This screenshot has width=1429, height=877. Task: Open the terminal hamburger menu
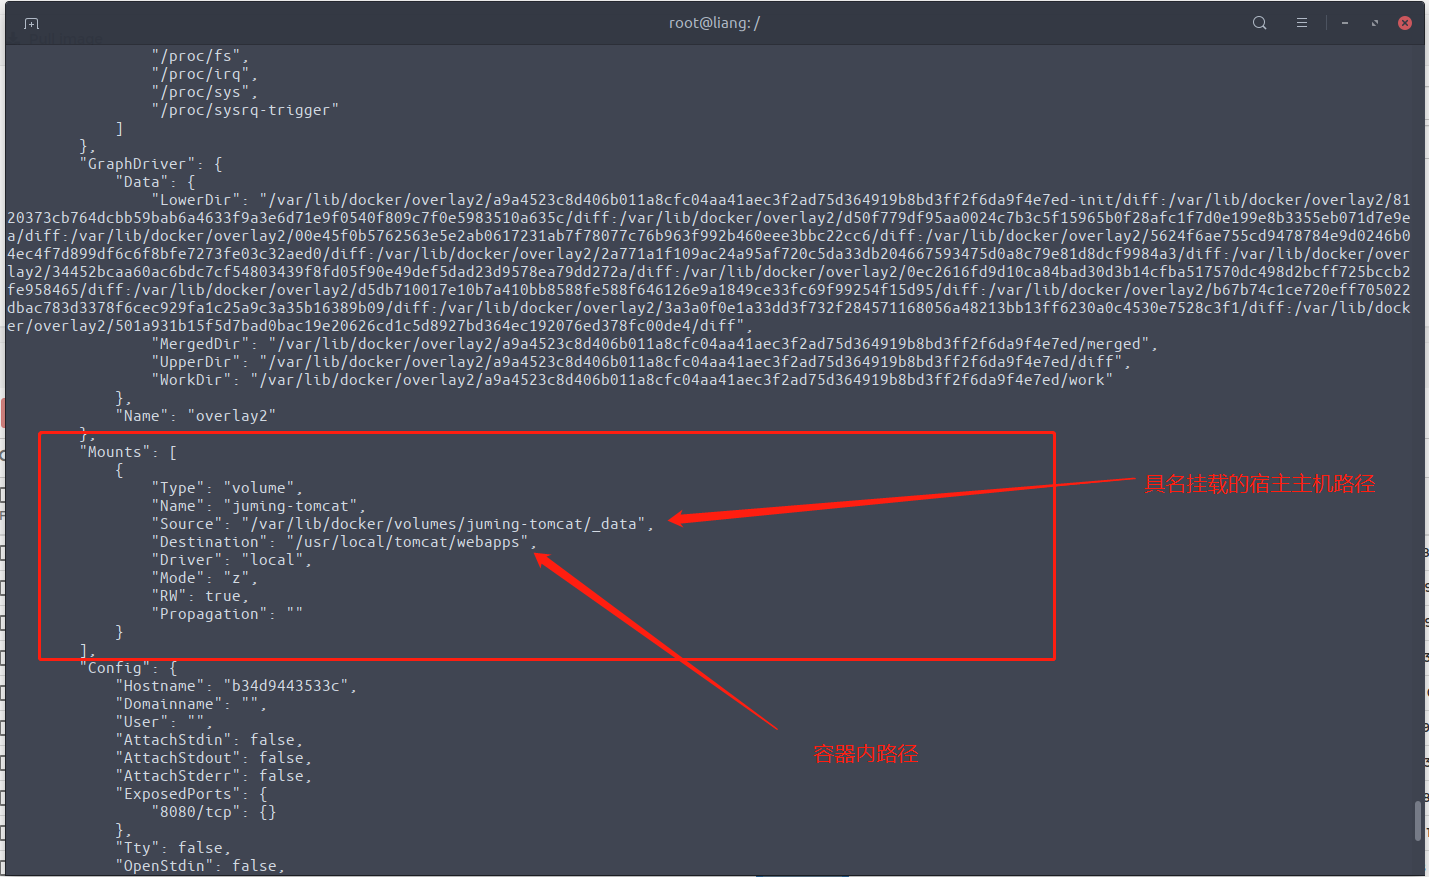coord(1301,23)
